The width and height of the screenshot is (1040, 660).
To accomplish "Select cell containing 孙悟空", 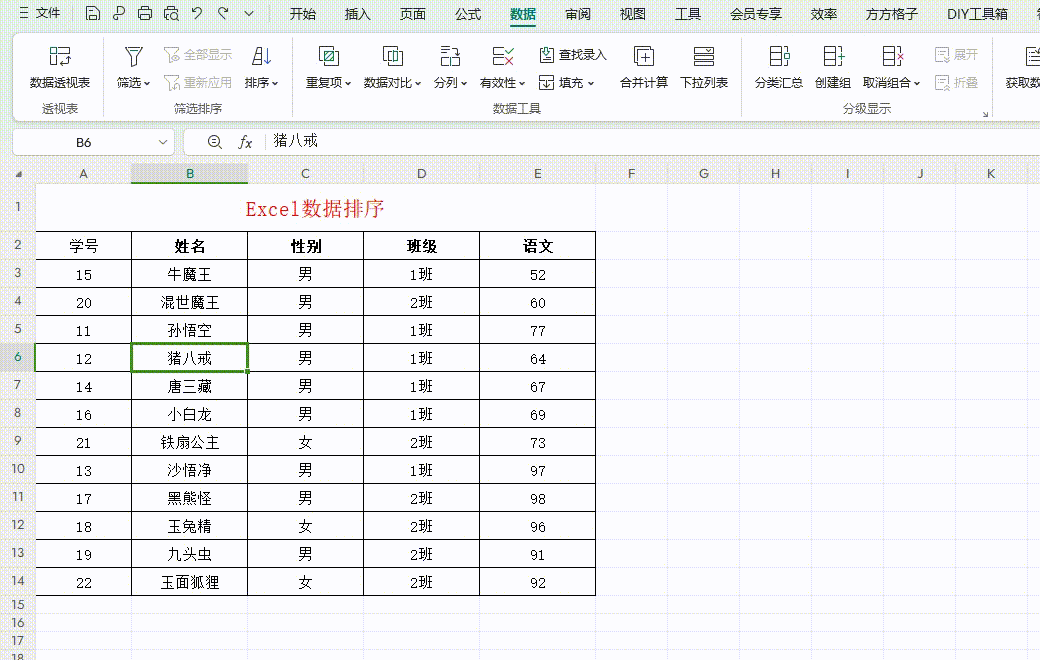I will coord(190,330).
